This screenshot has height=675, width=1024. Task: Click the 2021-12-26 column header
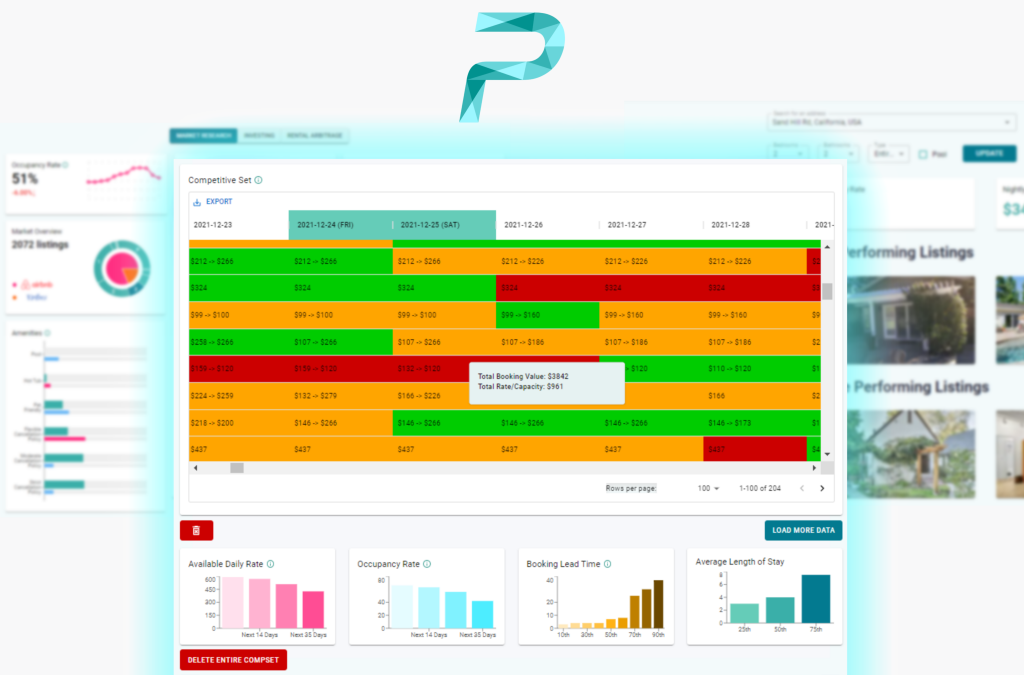(547, 225)
